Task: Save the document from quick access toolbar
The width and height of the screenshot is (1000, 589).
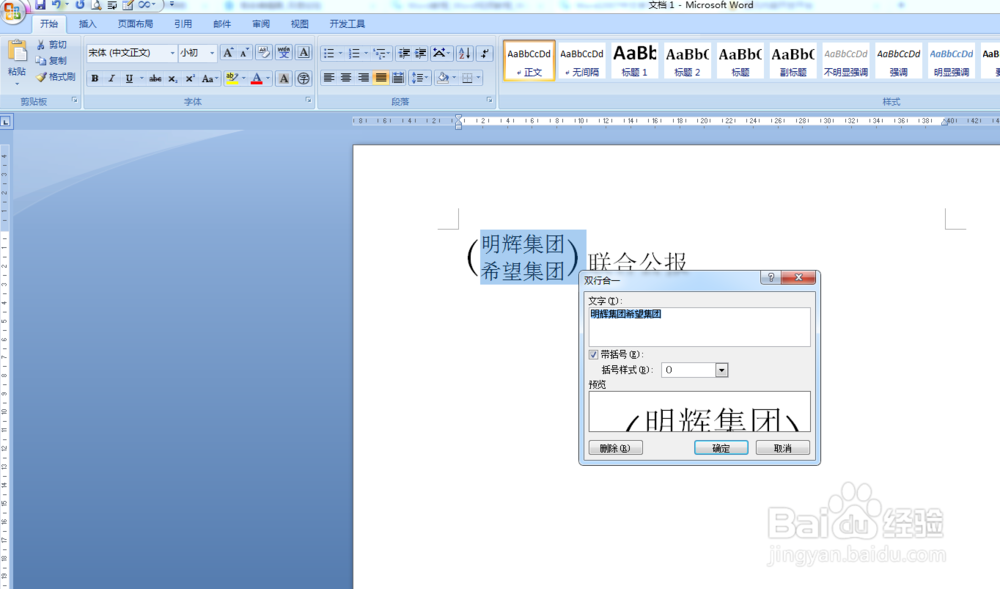Action: click(x=40, y=5)
